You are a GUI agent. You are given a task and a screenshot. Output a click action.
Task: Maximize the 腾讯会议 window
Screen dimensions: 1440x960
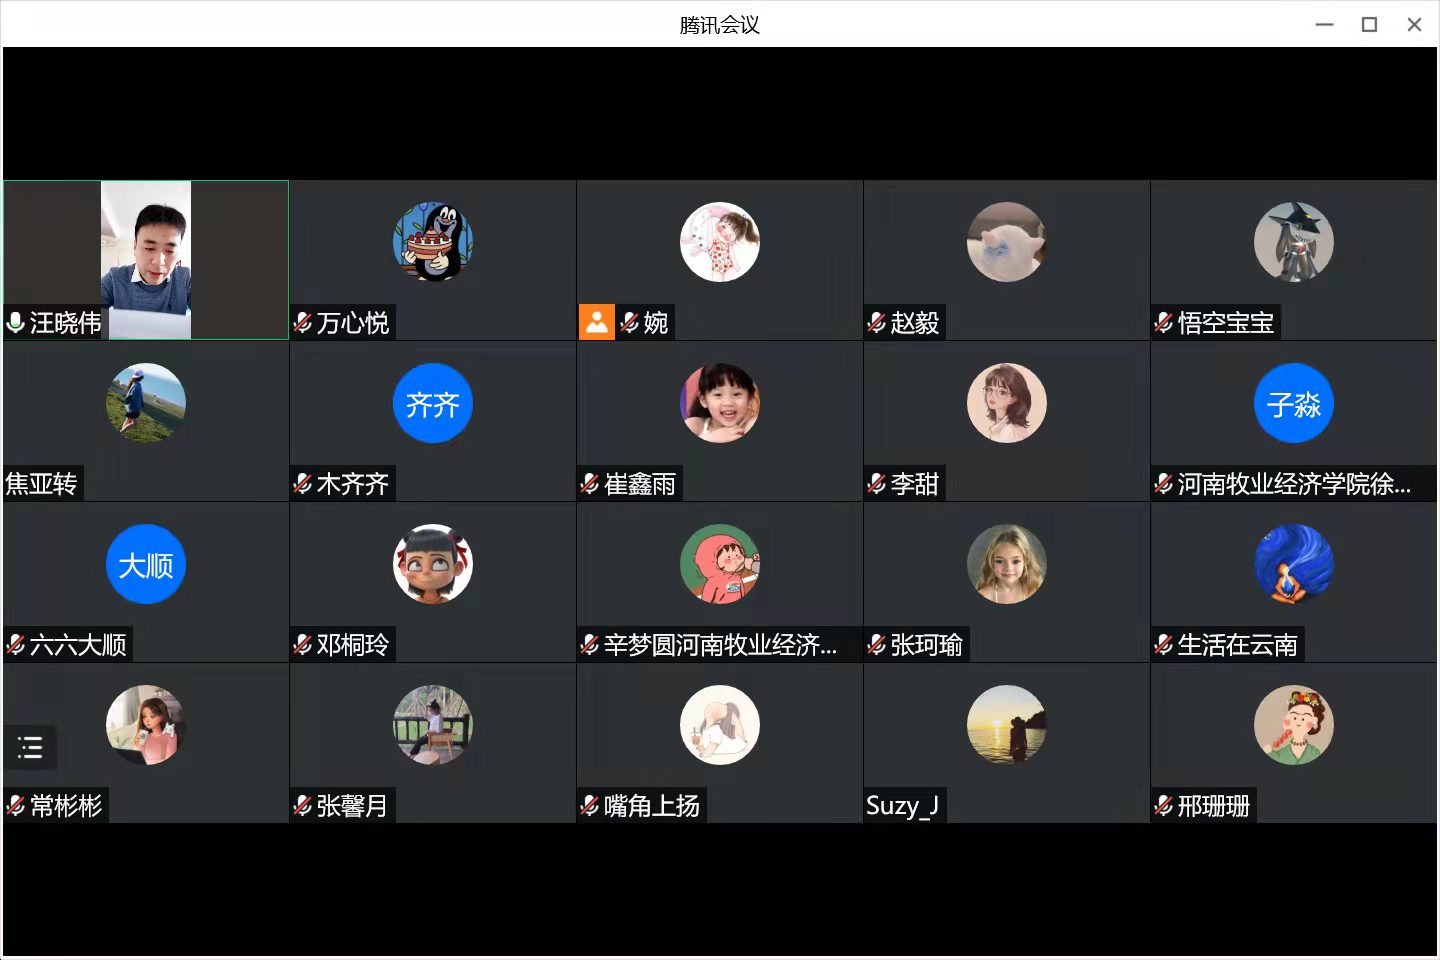click(1369, 24)
